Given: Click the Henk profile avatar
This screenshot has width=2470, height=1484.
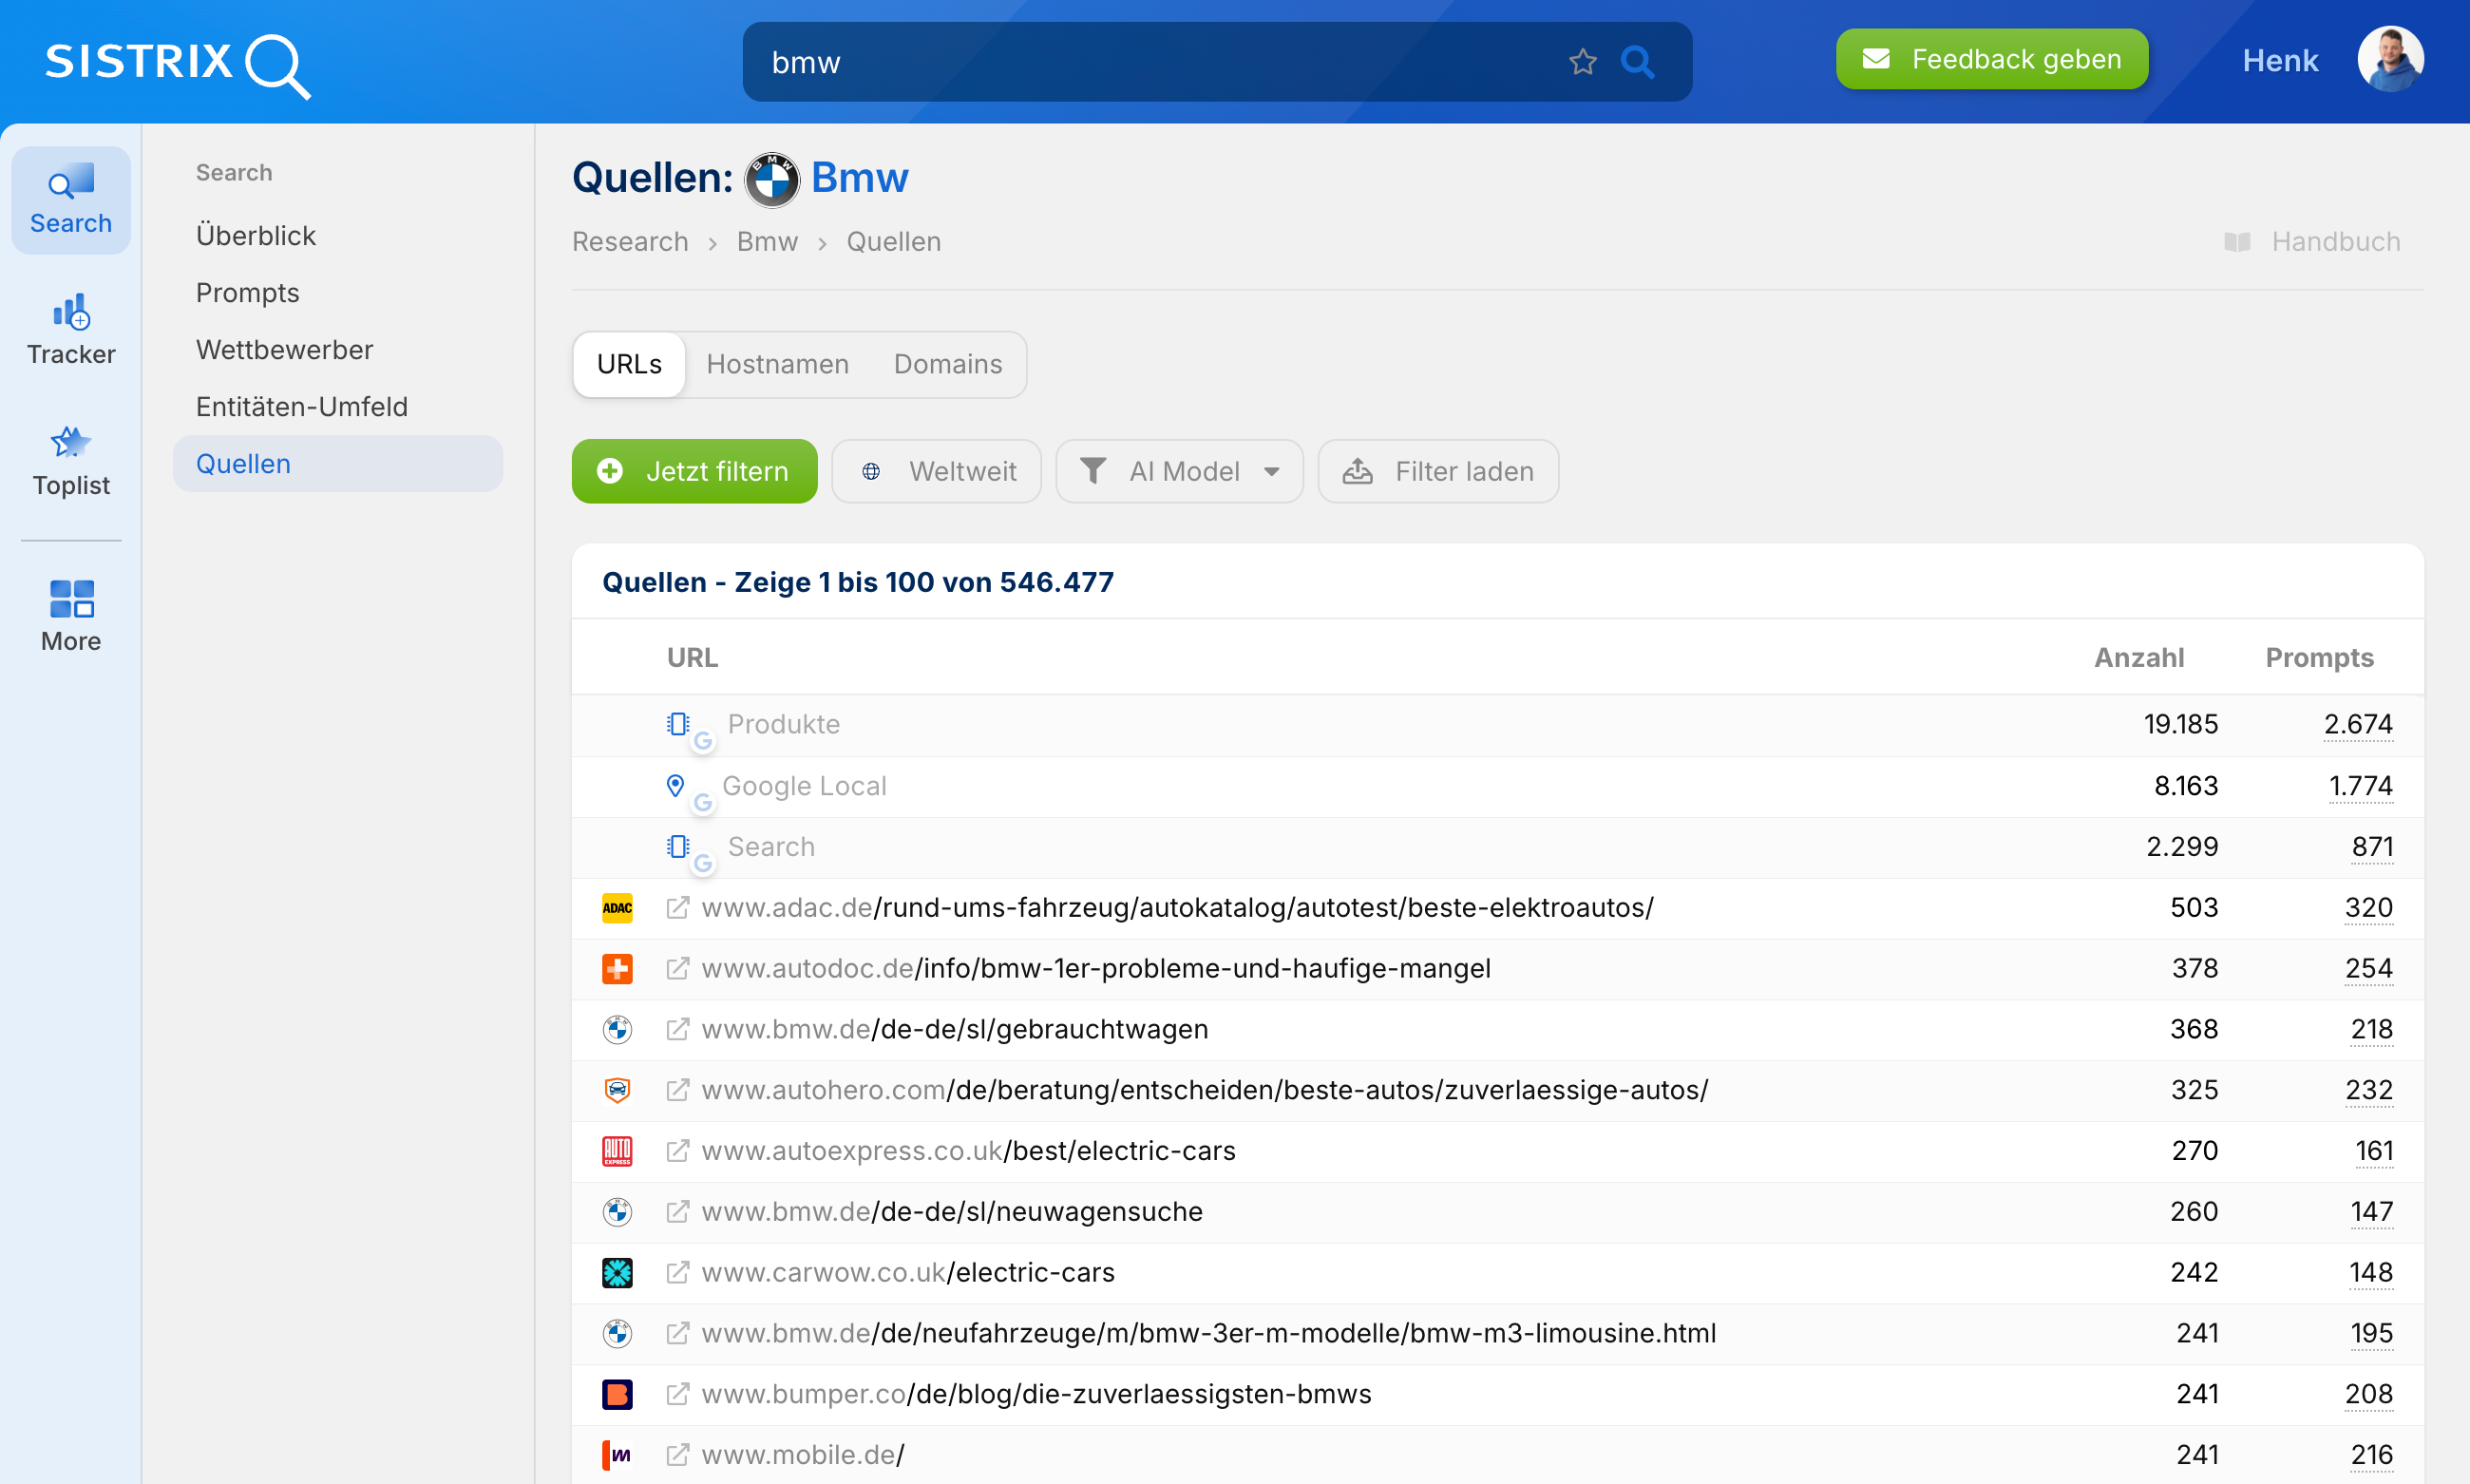Looking at the screenshot, I should pos(2390,59).
